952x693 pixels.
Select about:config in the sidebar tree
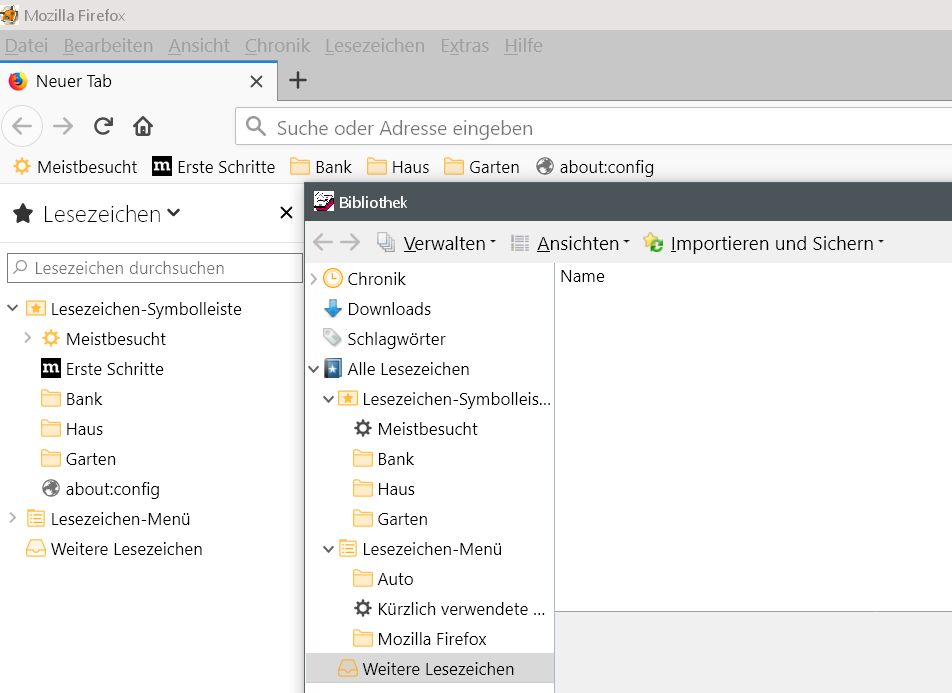[101, 488]
